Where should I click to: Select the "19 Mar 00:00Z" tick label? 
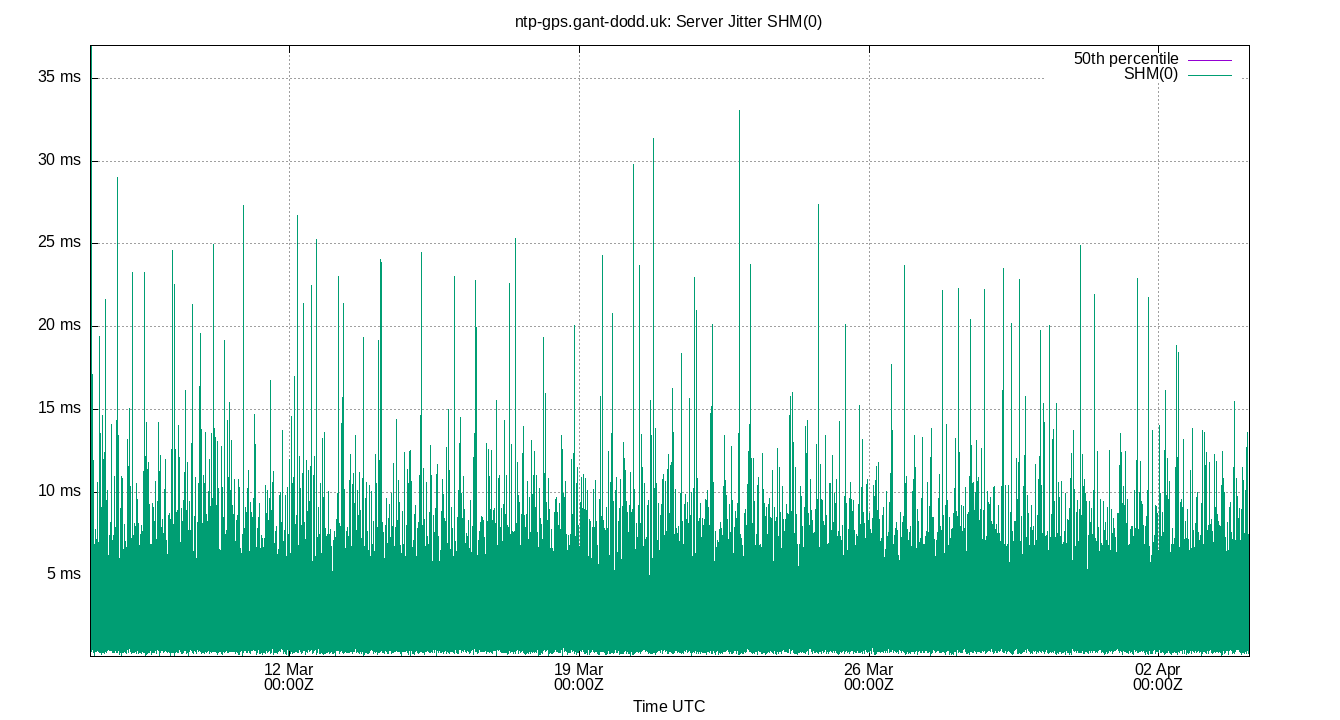tap(578, 677)
